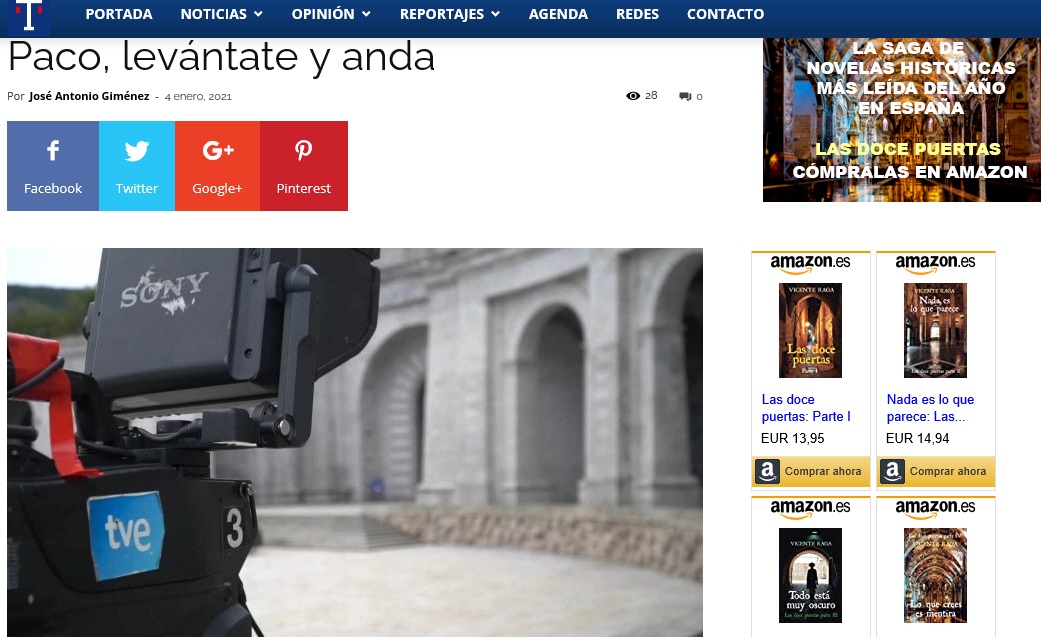Share the article on Facebook
This screenshot has width=1041, height=637.
click(x=53, y=166)
